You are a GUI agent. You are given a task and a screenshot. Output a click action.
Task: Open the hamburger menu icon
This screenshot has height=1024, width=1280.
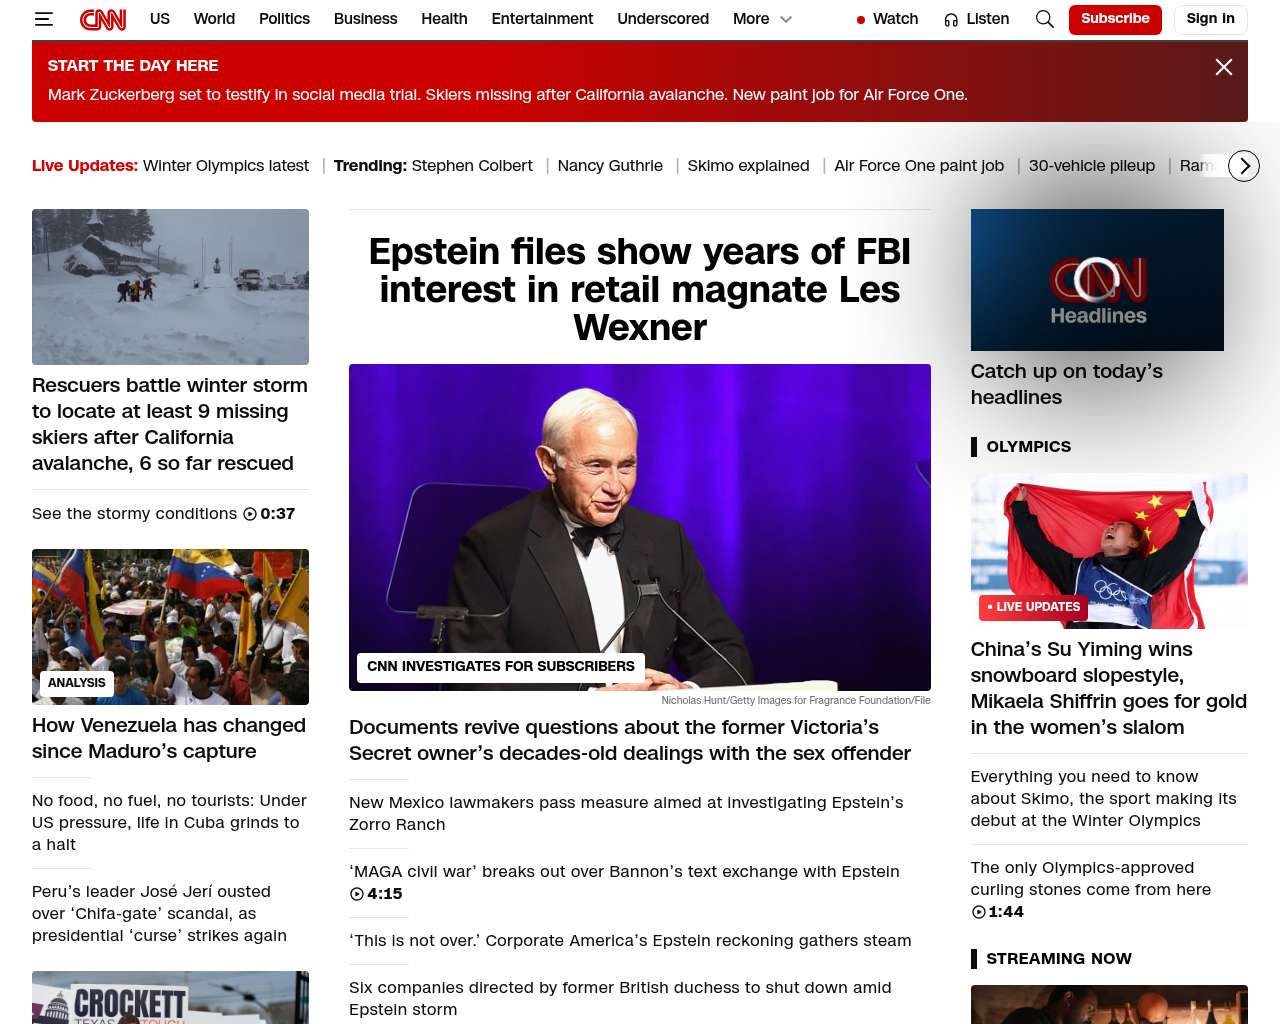click(x=43, y=19)
